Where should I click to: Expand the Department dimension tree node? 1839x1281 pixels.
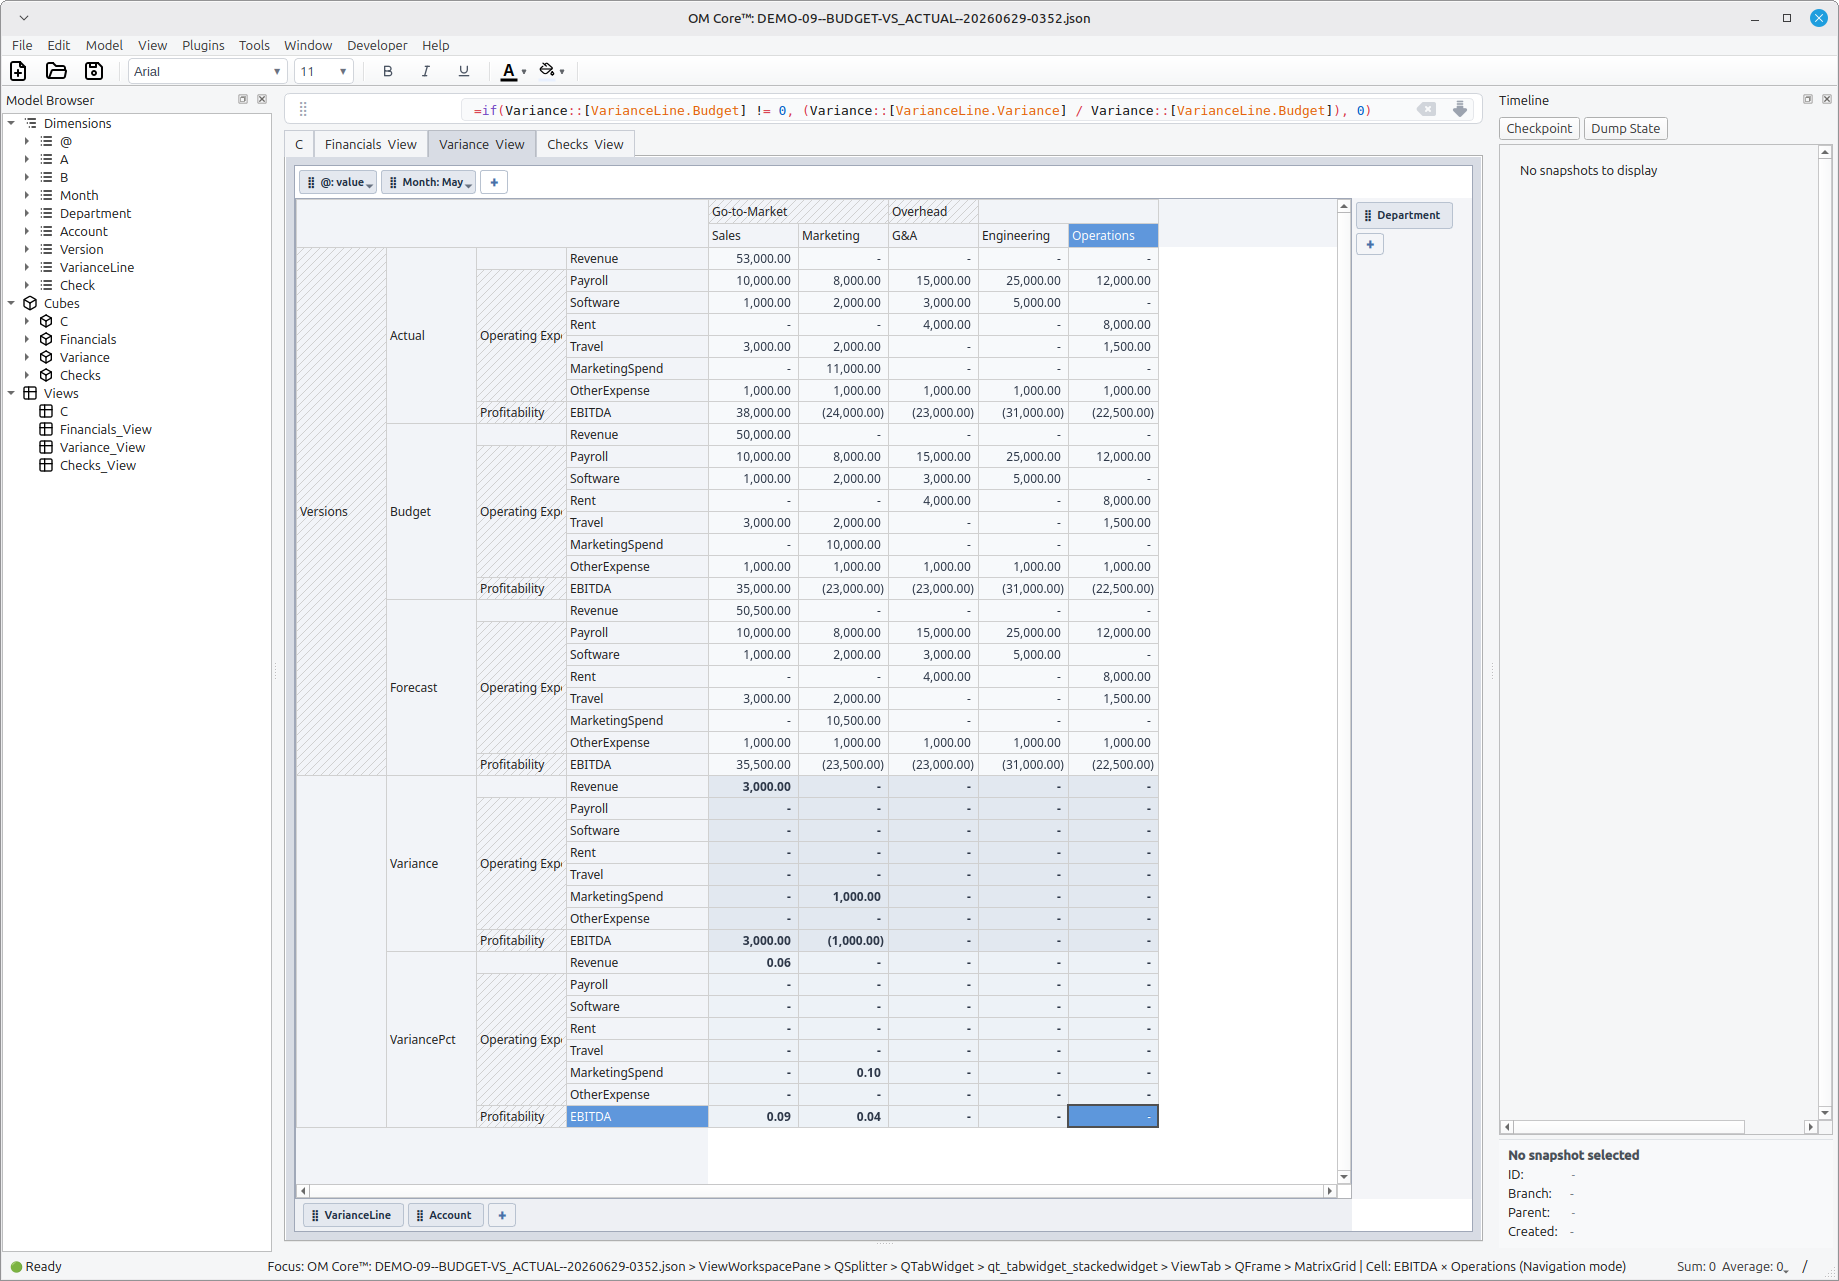[x=27, y=214]
